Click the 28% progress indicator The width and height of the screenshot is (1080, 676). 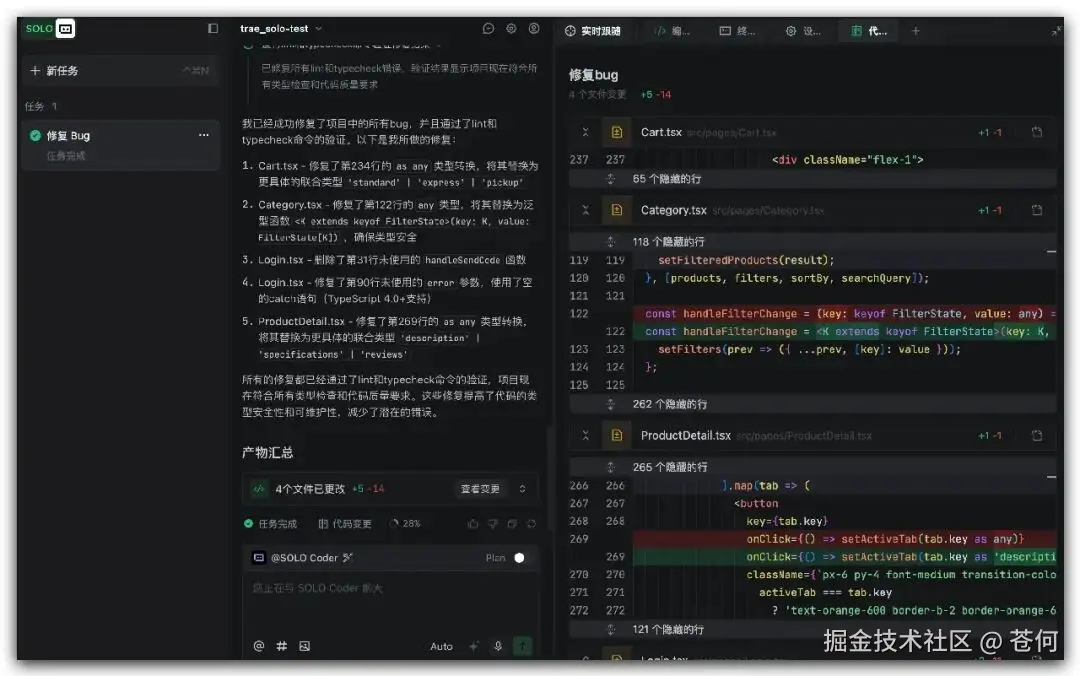[410, 523]
